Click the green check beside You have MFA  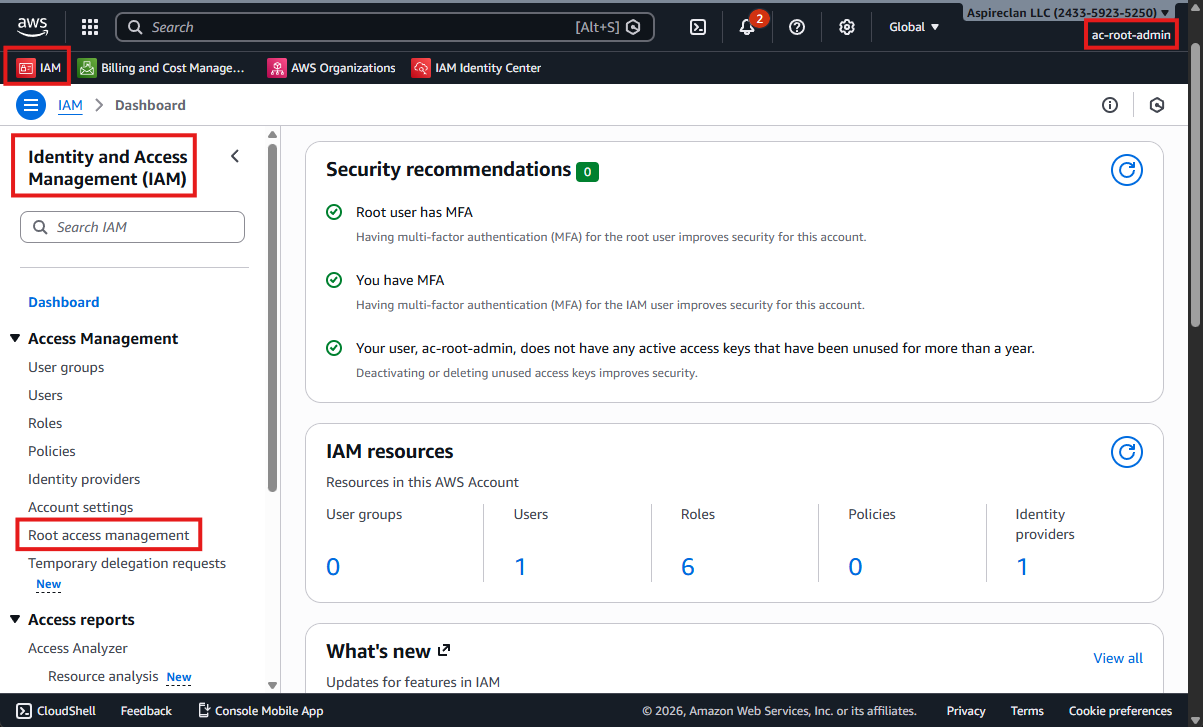point(334,280)
